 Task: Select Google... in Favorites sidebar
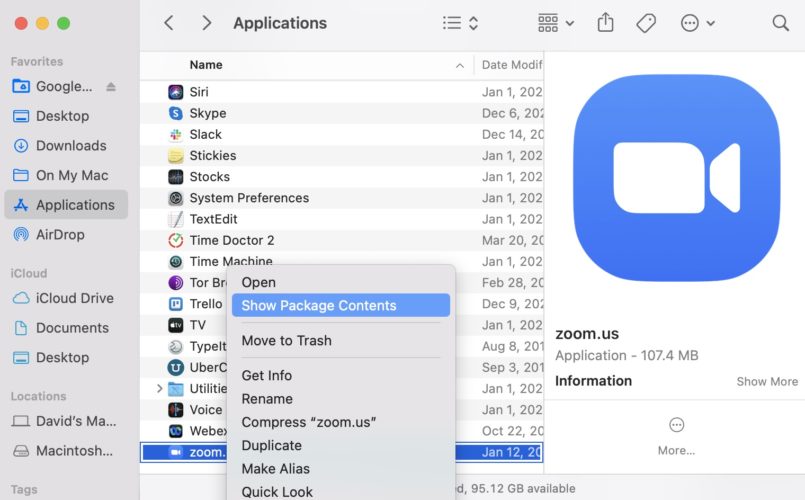coord(64,86)
